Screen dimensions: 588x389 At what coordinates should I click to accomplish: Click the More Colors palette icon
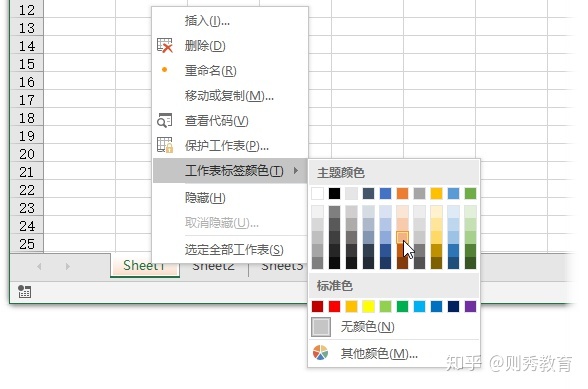[x=320, y=353]
